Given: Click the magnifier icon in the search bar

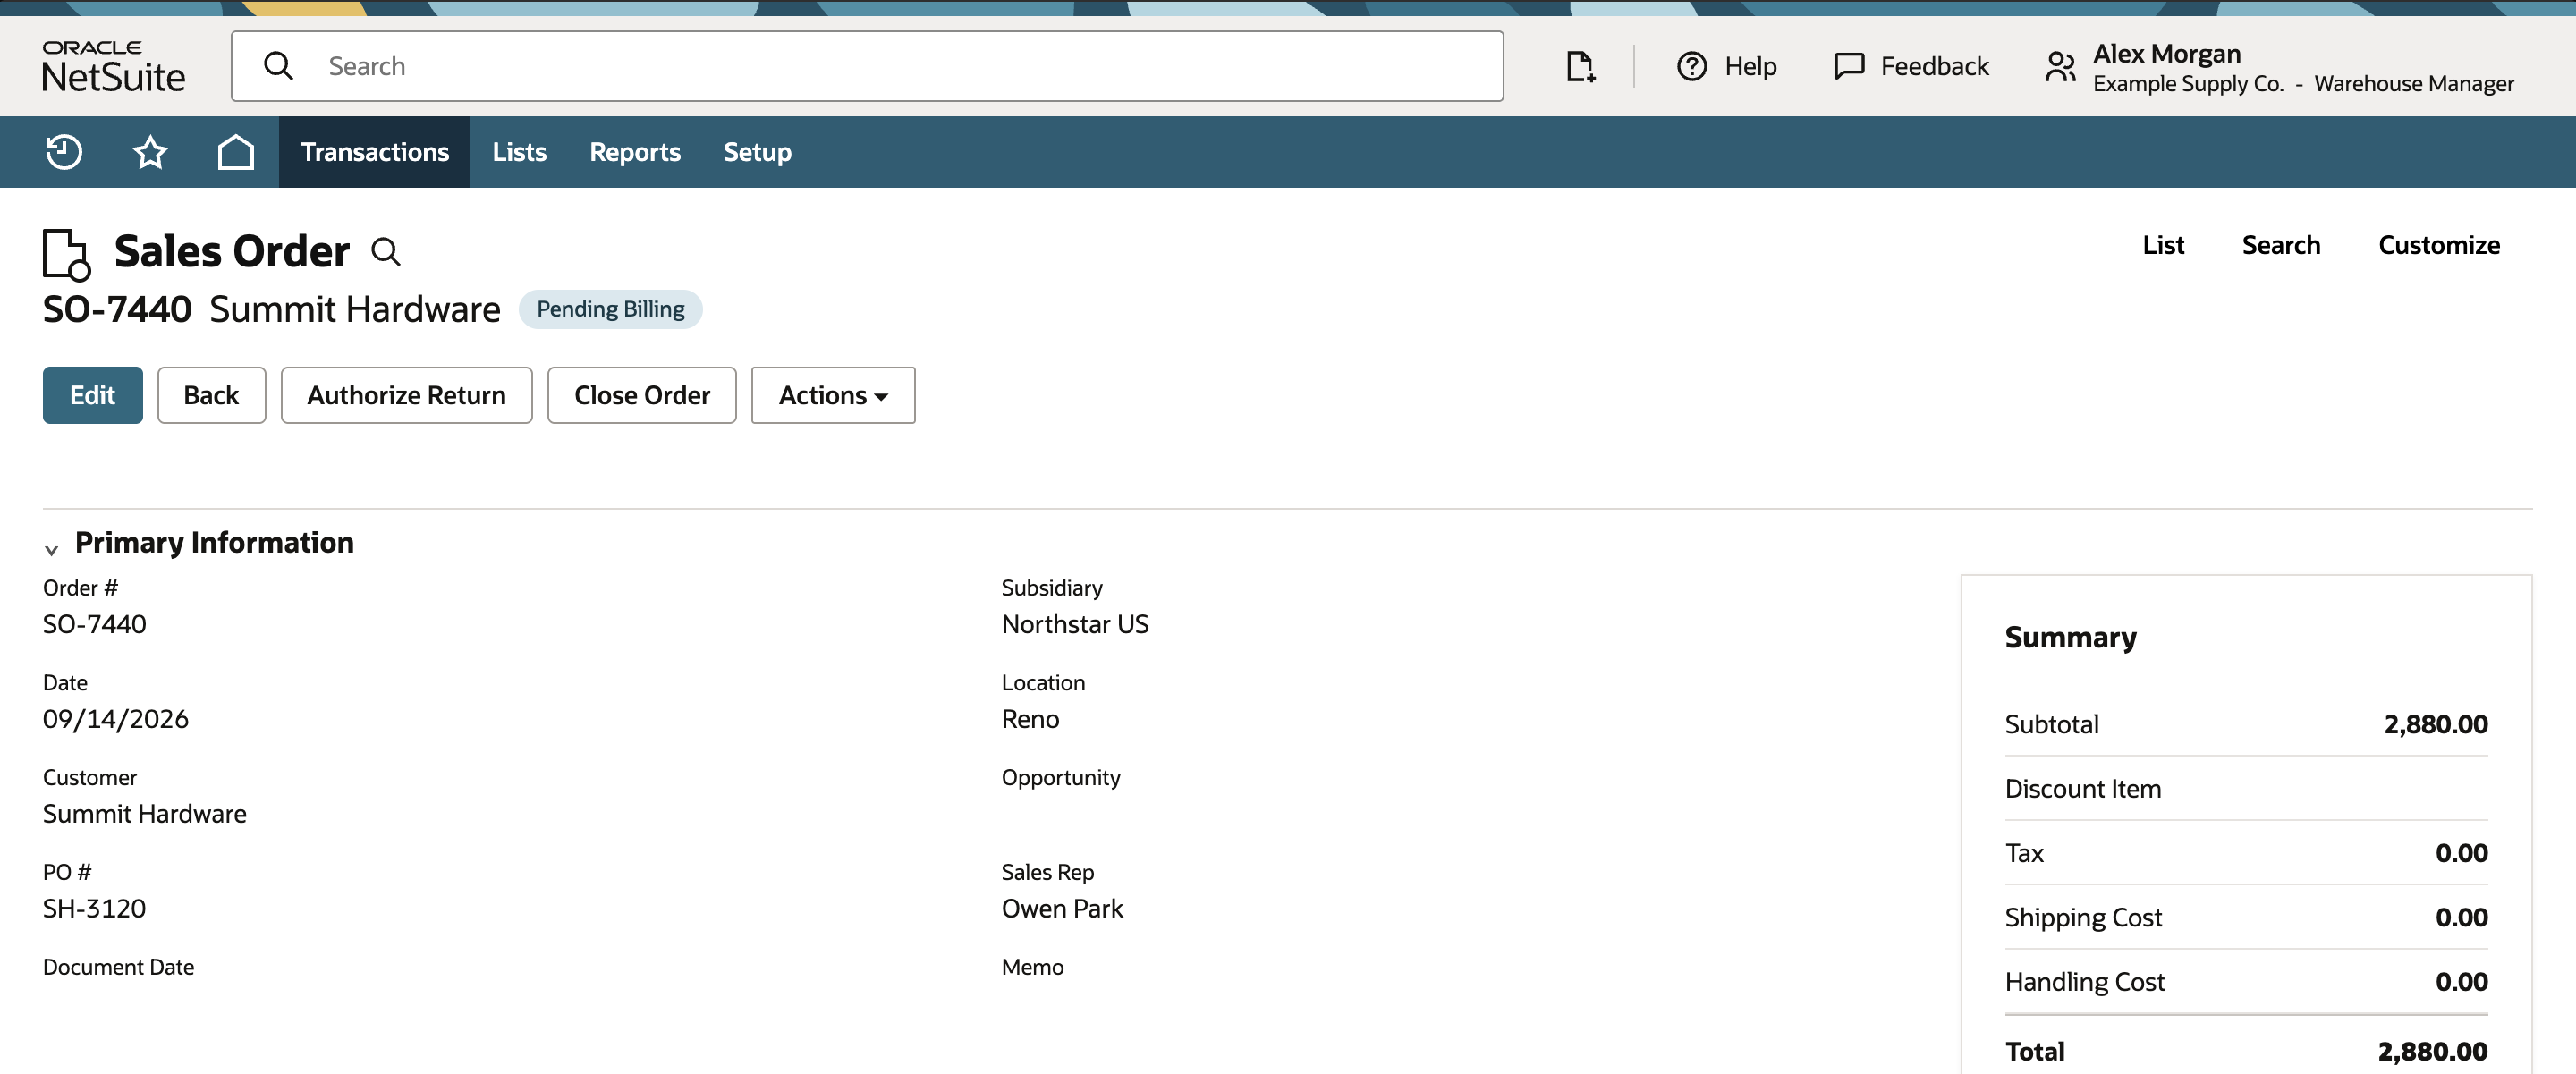Looking at the screenshot, I should (278, 66).
